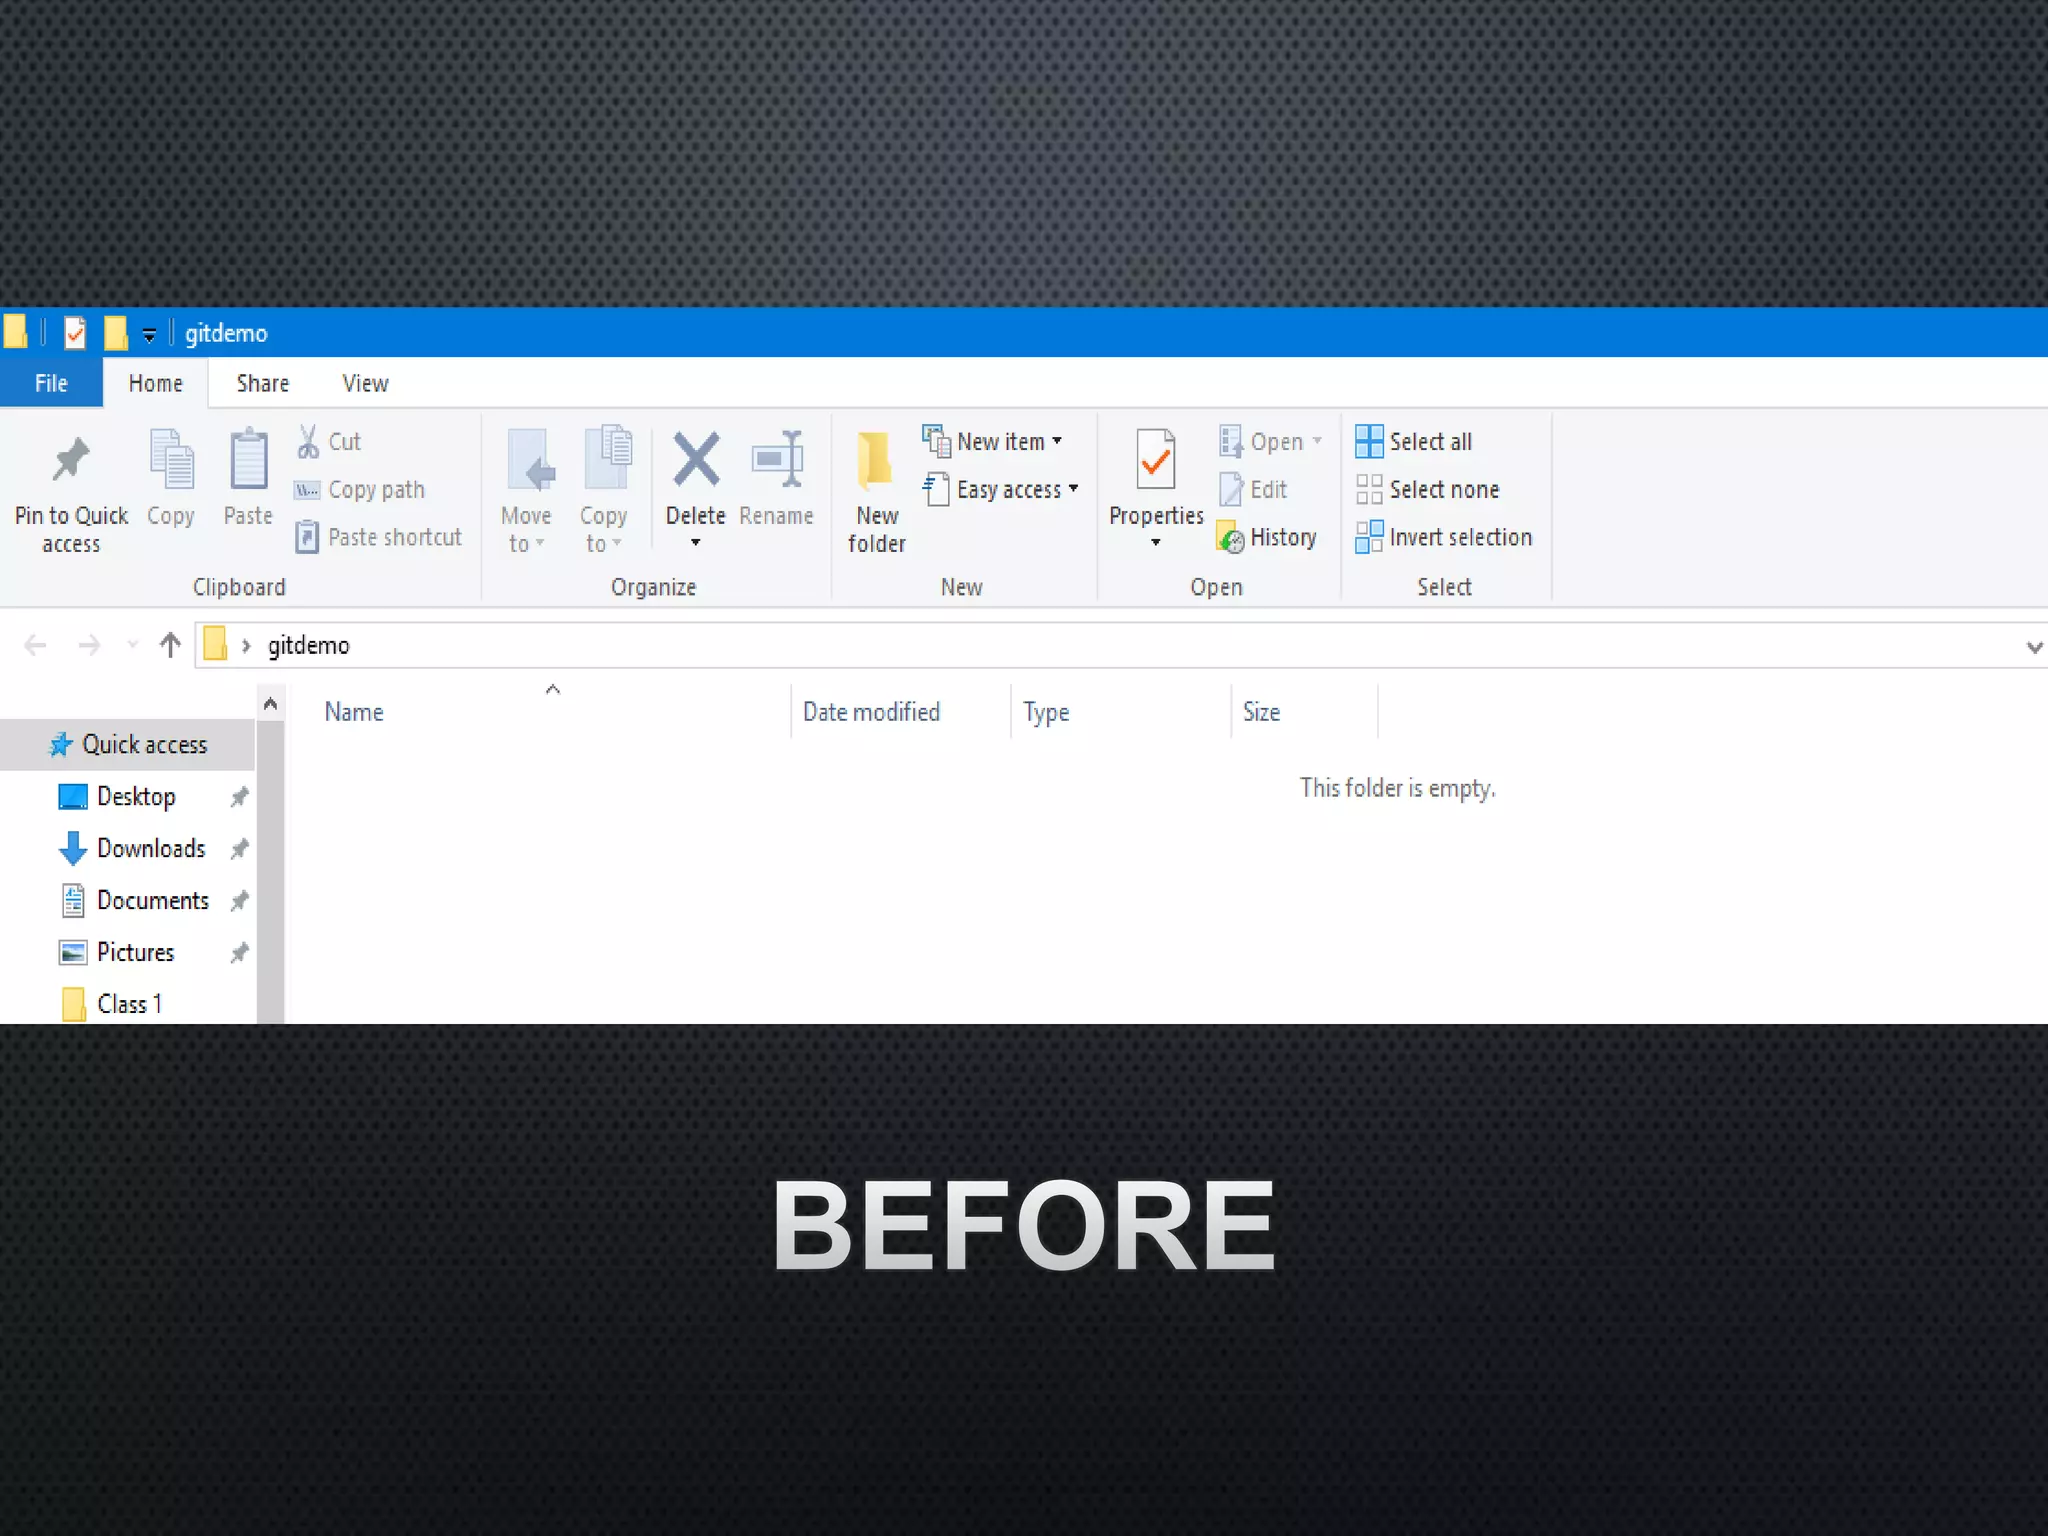Click Select none in ribbon
The width and height of the screenshot is (2048, 1536).
(1428, 490)
